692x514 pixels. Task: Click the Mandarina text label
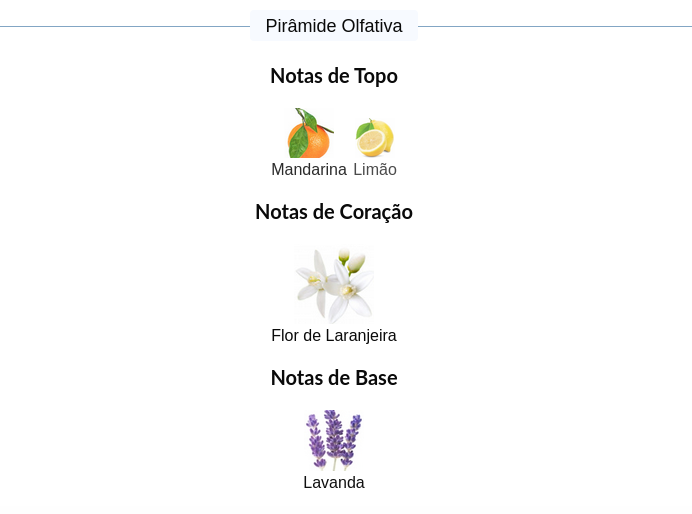coord(309,169)
